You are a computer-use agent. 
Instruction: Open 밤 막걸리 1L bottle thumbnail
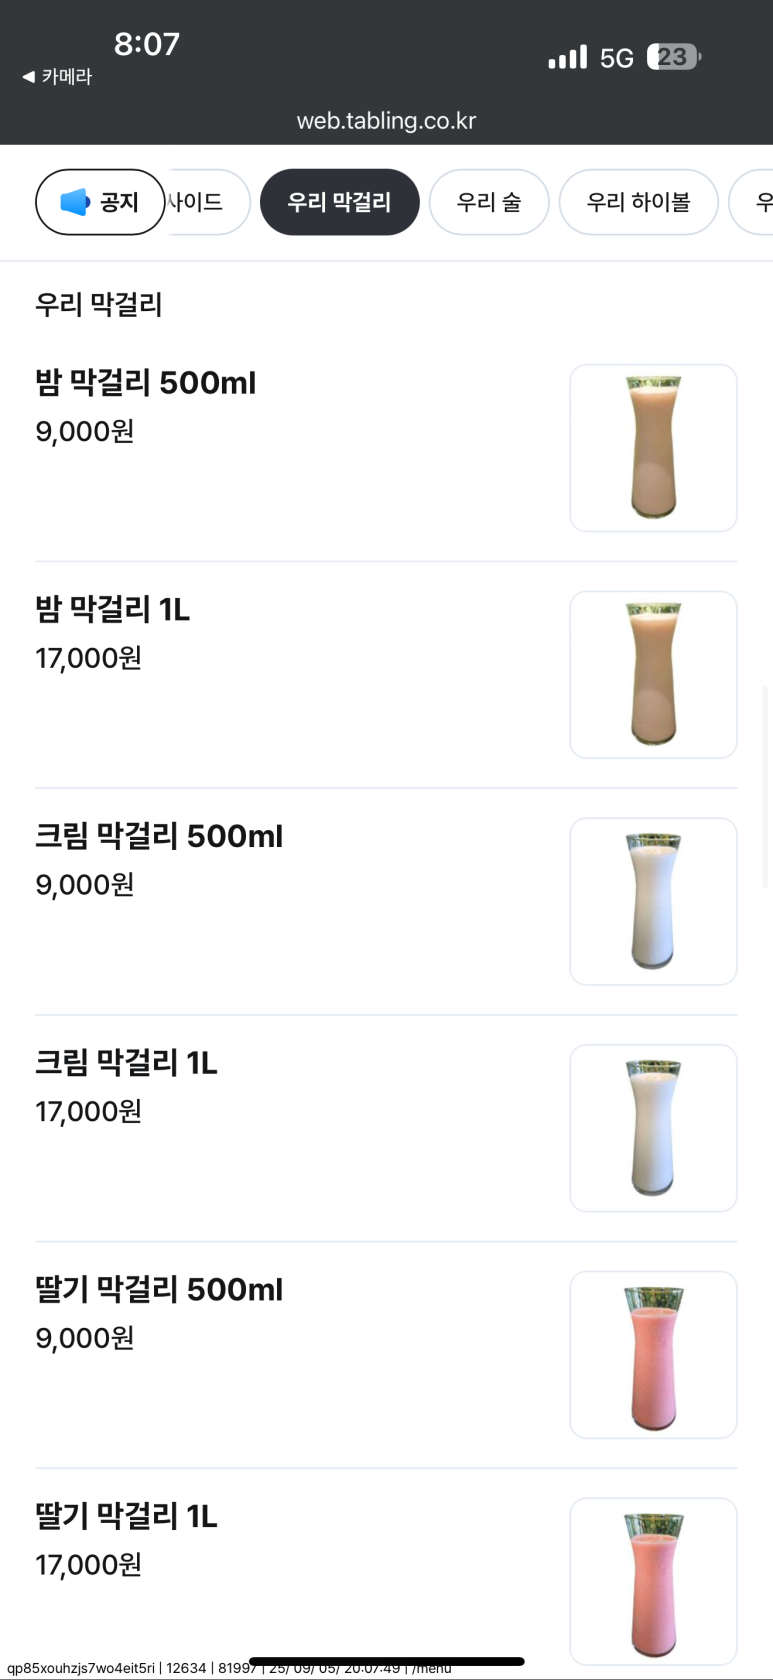(653, 675)
